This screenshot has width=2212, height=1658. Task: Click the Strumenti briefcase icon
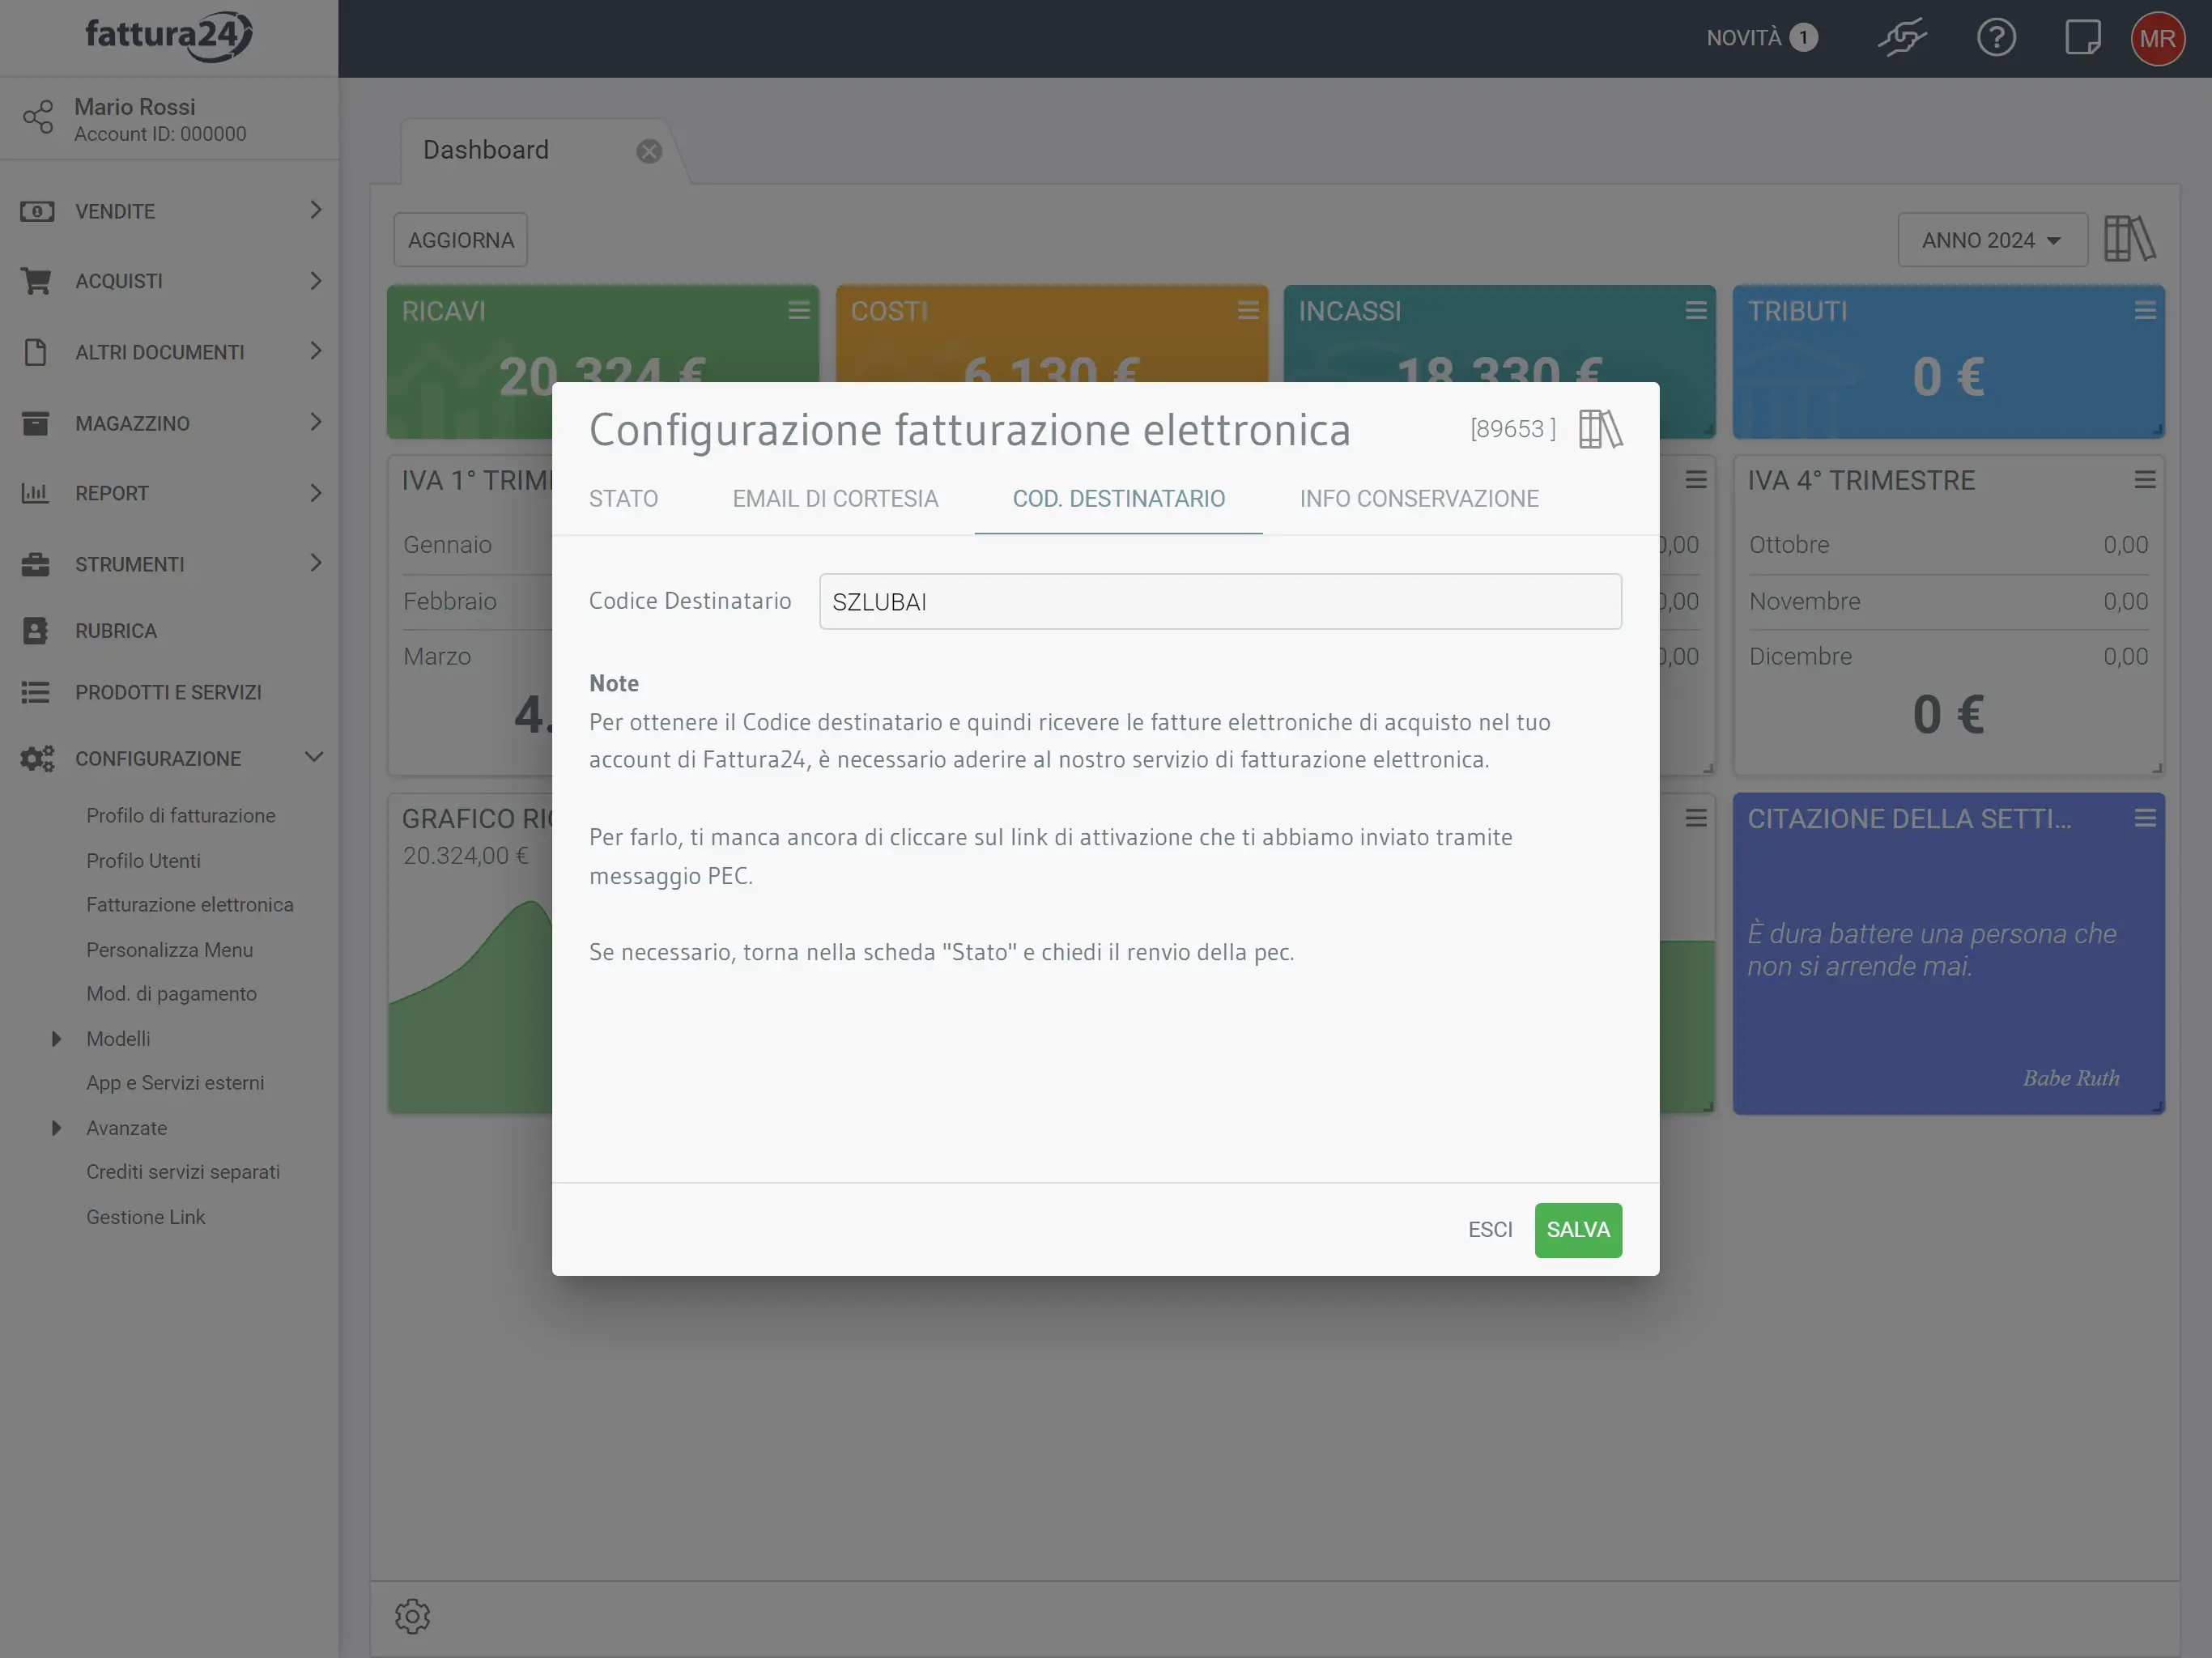35,564
